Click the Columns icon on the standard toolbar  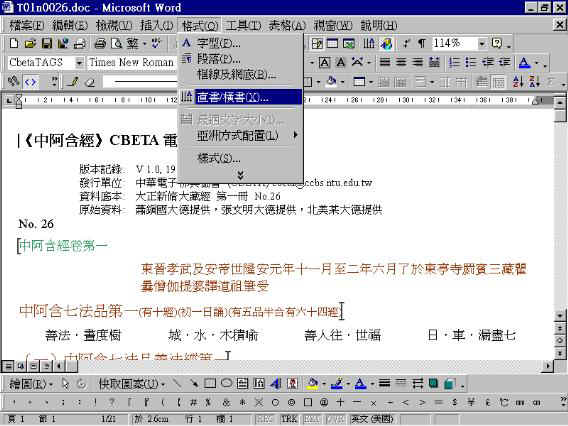(369, 44)
